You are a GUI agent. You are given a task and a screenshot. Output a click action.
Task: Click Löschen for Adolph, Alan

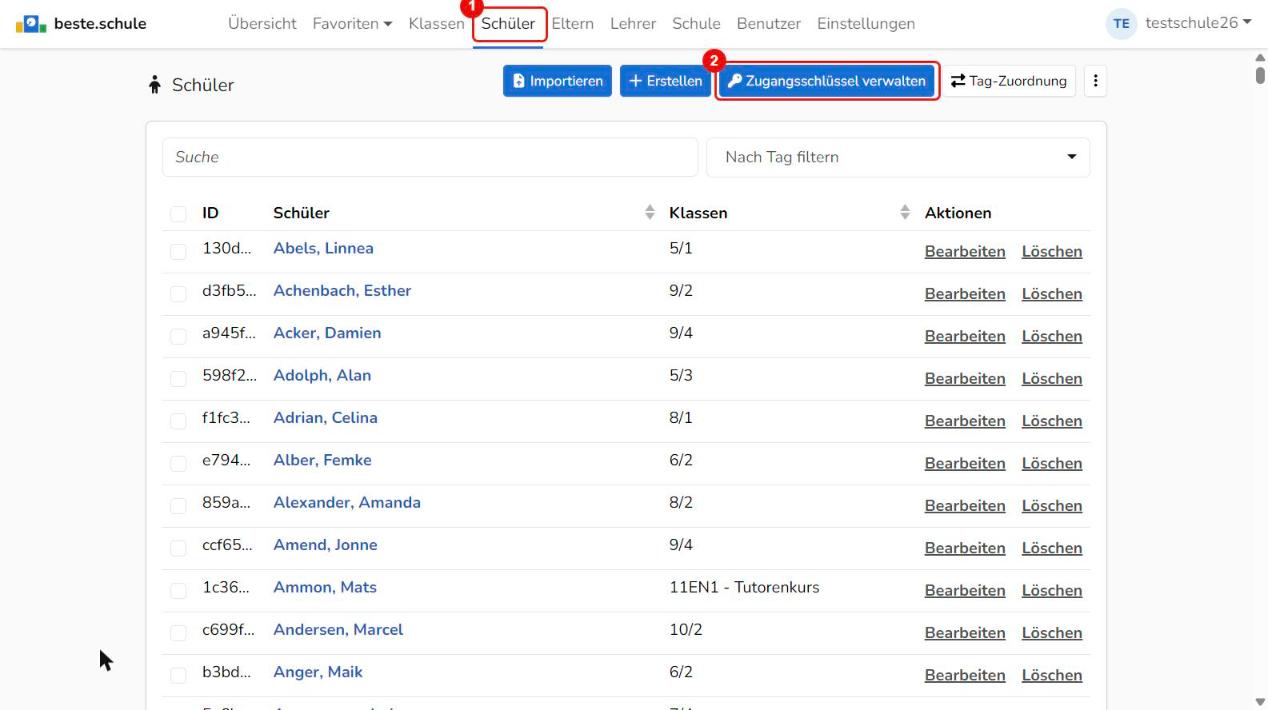[1052, 379]
